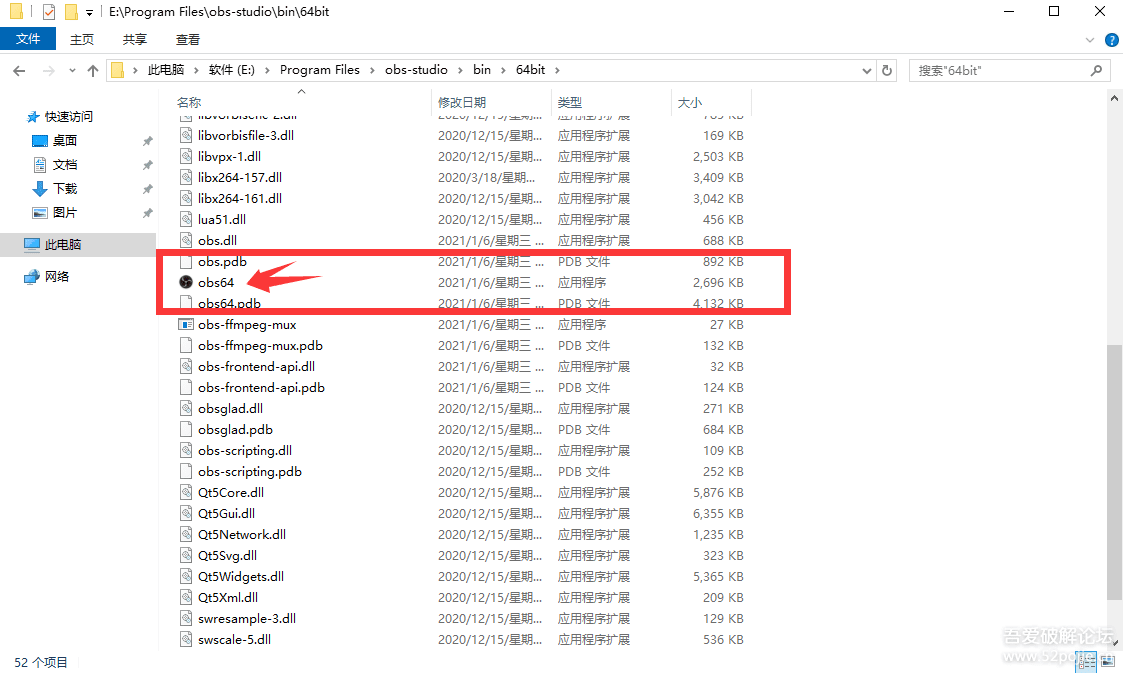Open the View (查看) ribbon tab
1123x673 pixels.
(x=188, y=39)
